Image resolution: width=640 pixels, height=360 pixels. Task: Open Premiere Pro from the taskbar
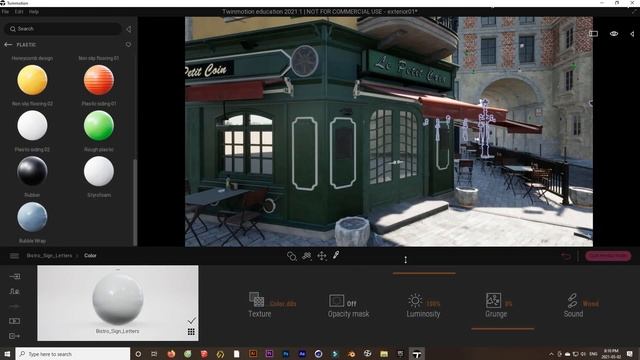tap(269, 354)
